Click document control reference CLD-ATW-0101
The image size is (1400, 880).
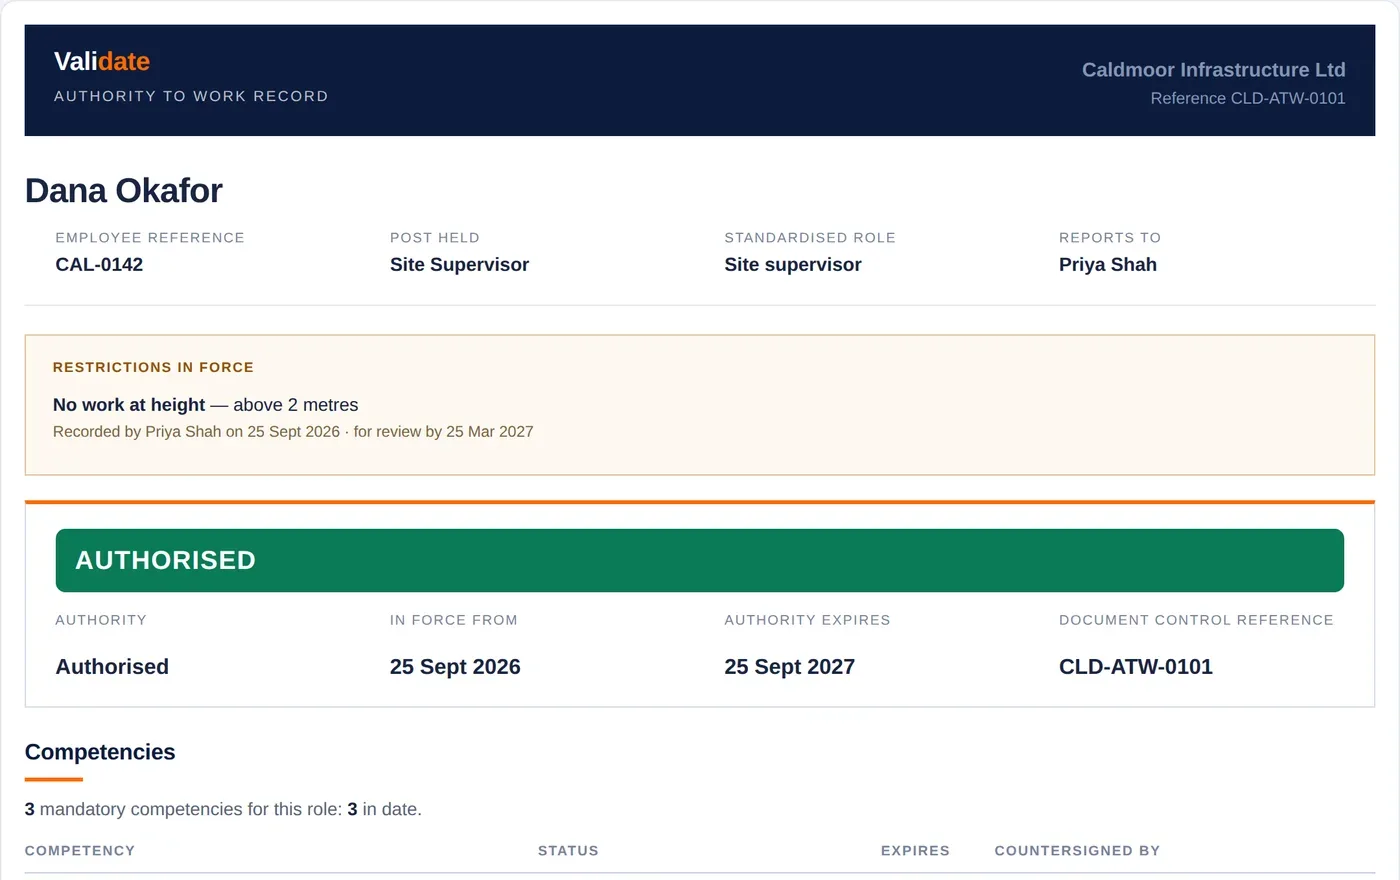click(x=1136, y=667)
